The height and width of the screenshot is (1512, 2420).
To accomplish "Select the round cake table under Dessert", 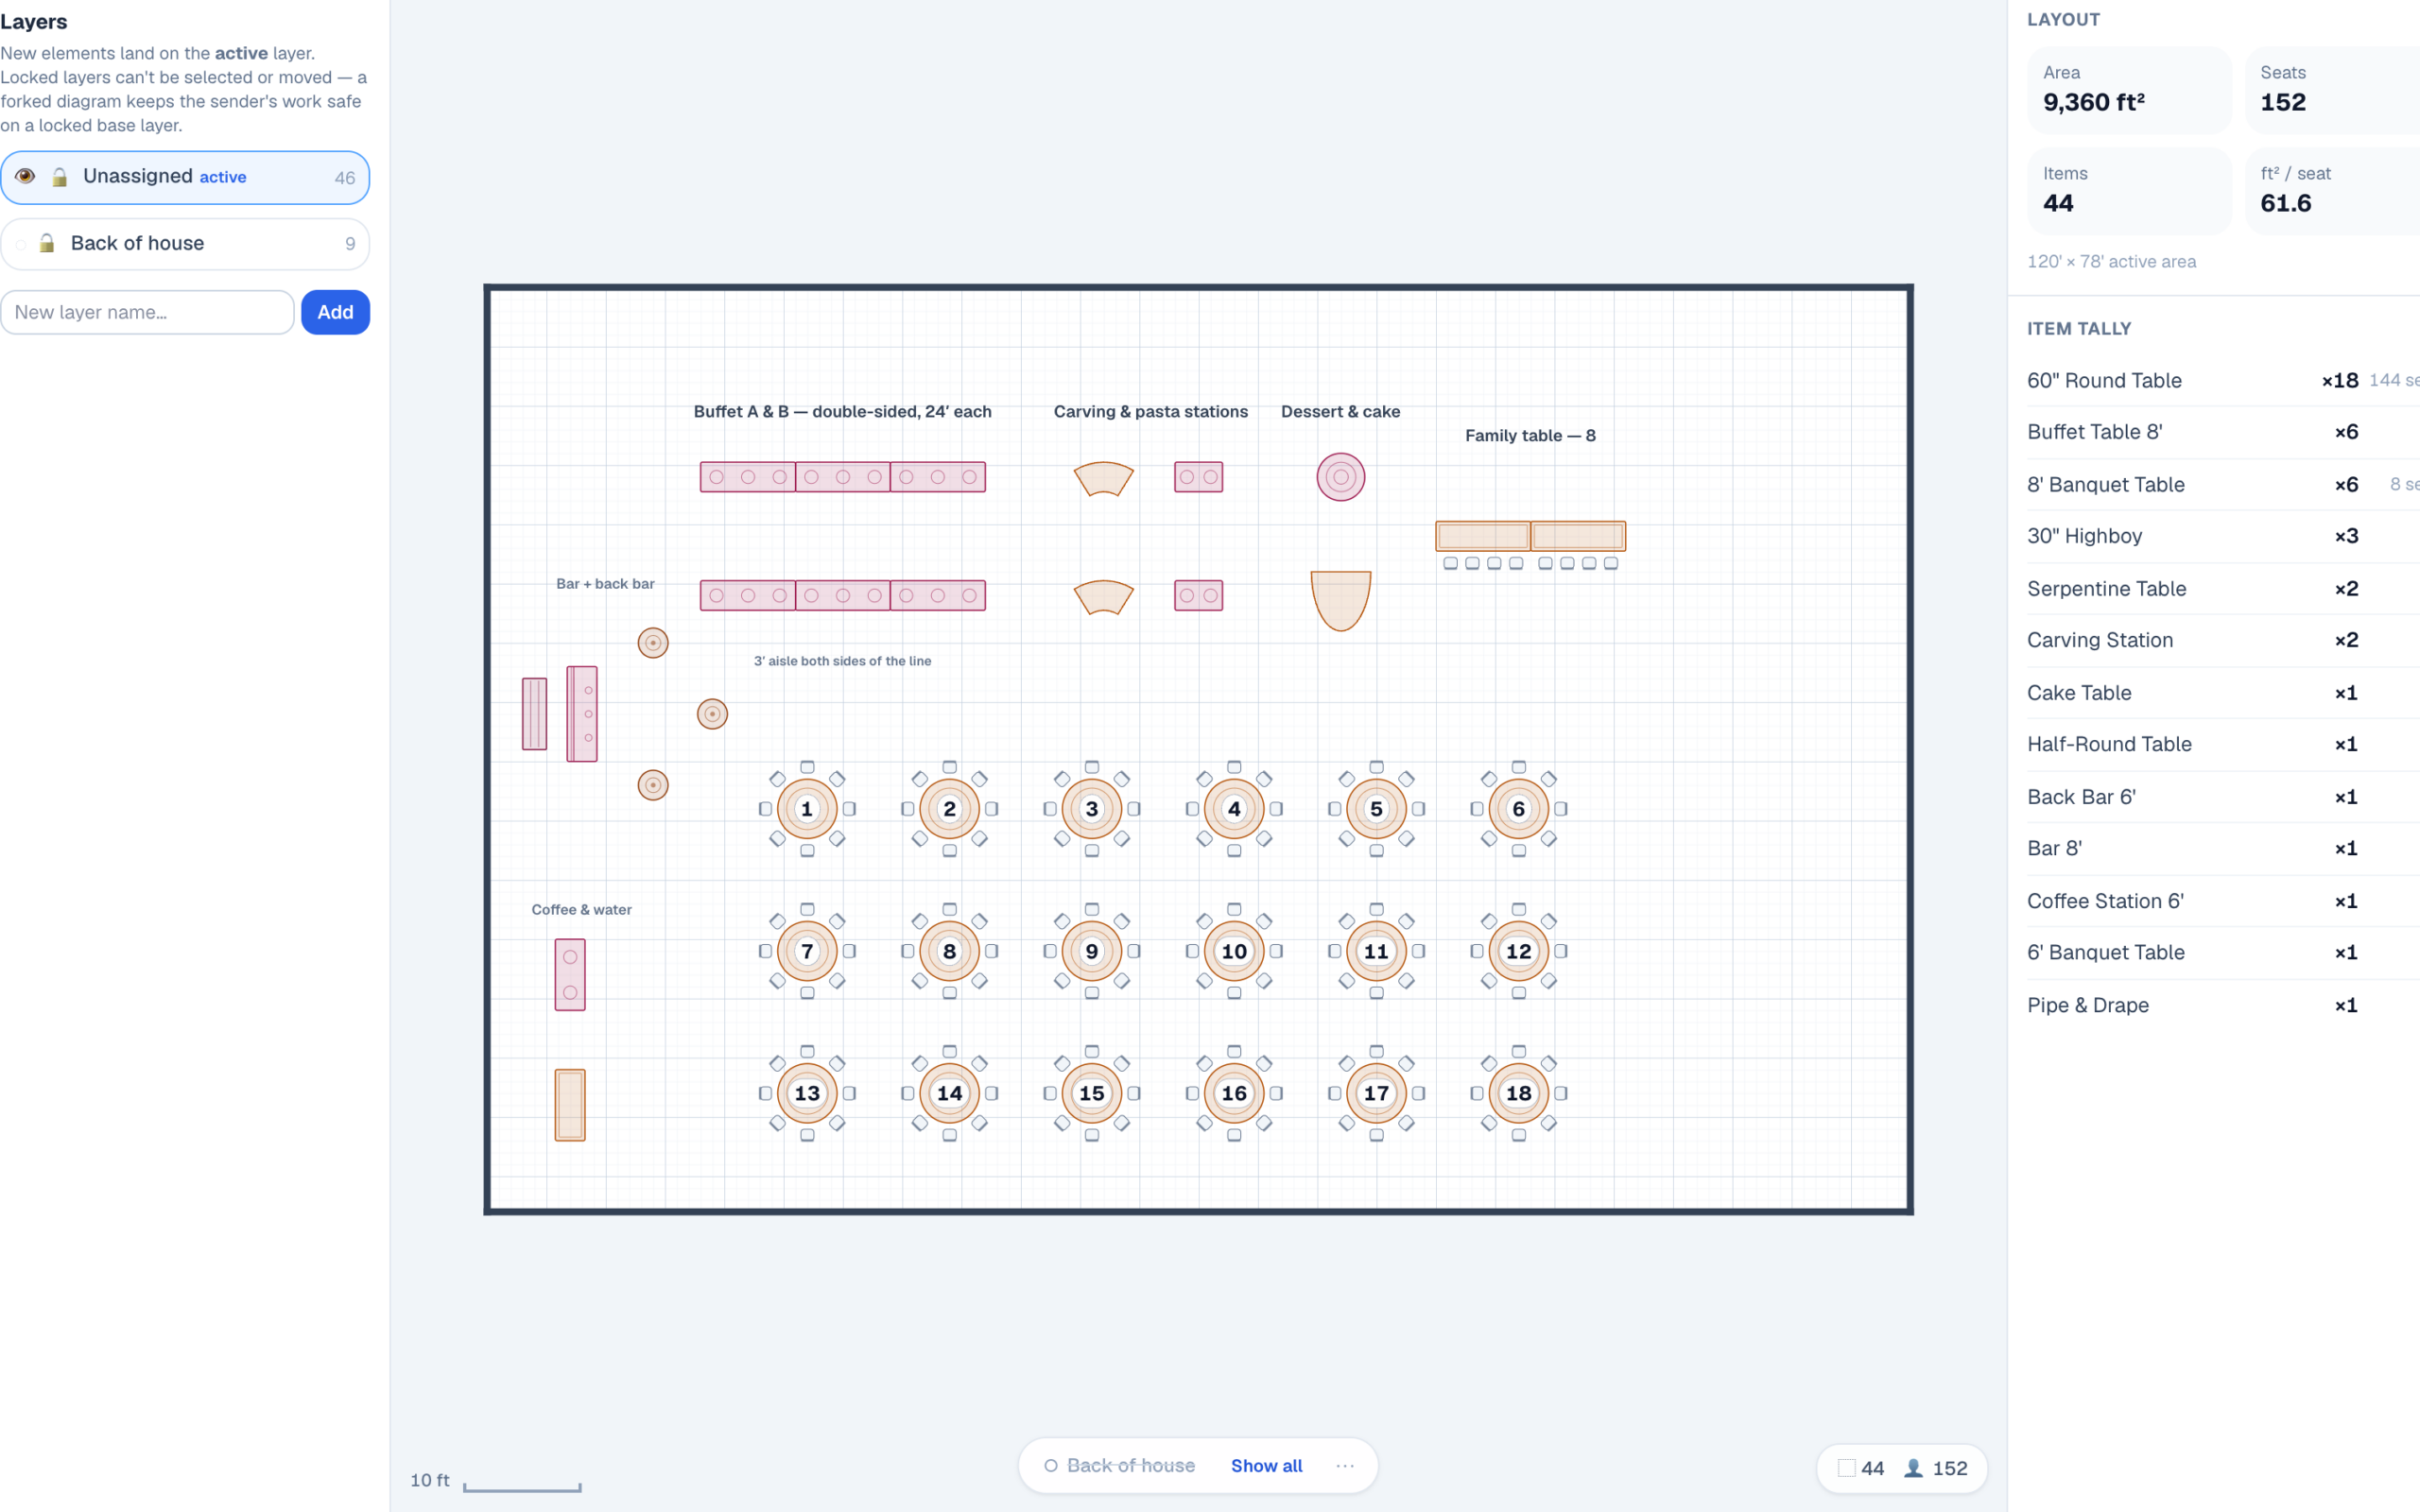I will click(x=1341, y=477).
